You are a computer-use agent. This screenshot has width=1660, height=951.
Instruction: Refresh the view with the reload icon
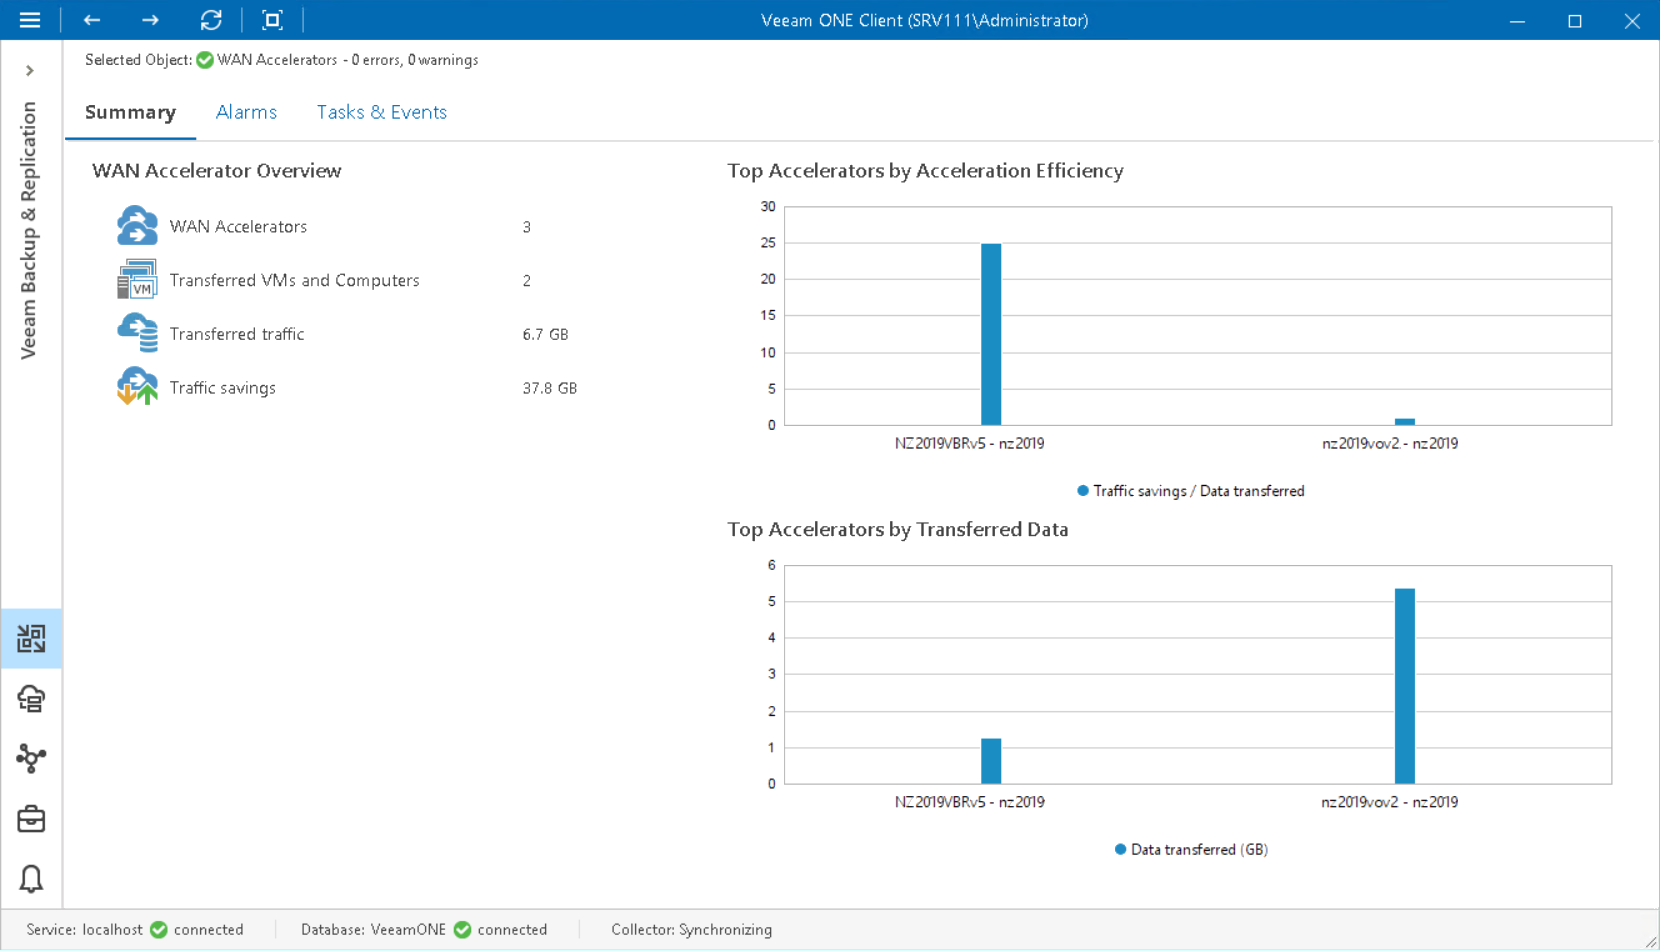point(211,20)
